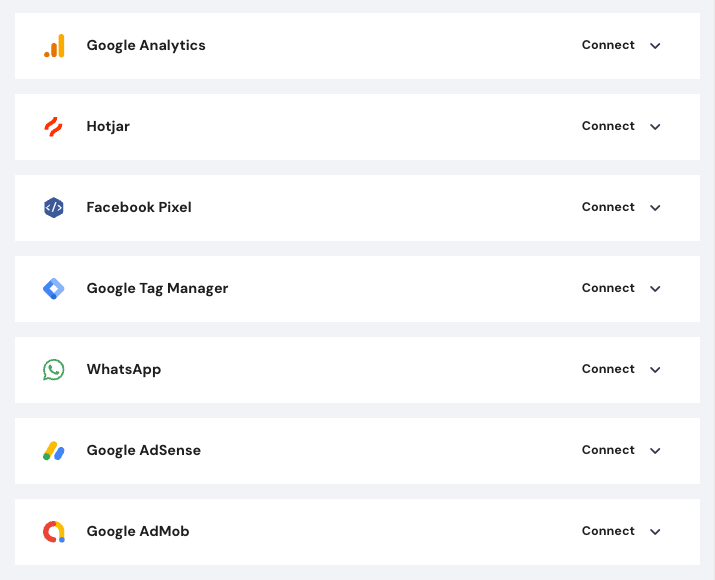The height and width of the screenshot is (580, 715).
Task: Open the Google AdSense dropdown chevron
Action: tap(655, 451)
